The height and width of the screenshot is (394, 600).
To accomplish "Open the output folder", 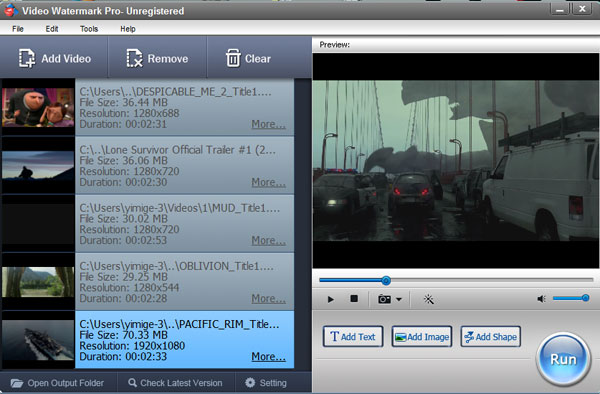I will click(57, 383).
